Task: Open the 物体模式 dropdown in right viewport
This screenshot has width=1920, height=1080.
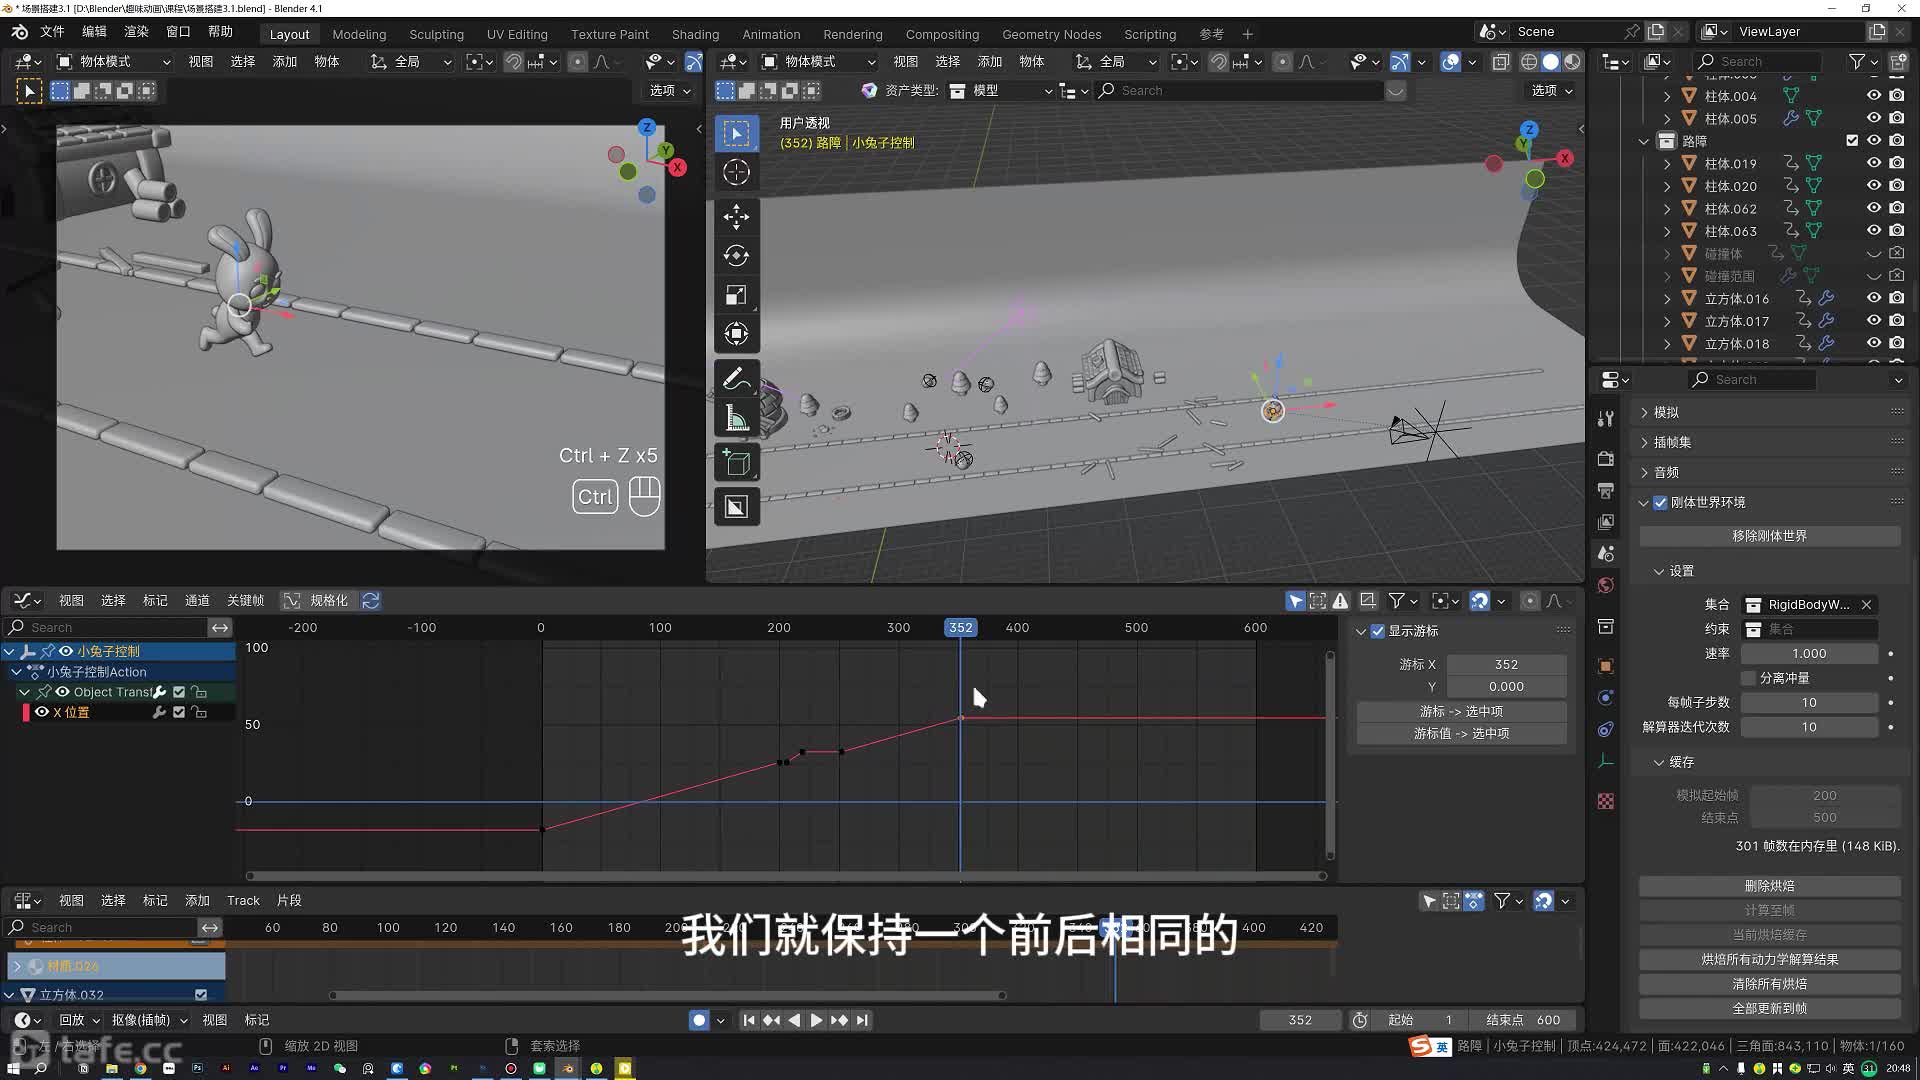Action: click(818, 62)
